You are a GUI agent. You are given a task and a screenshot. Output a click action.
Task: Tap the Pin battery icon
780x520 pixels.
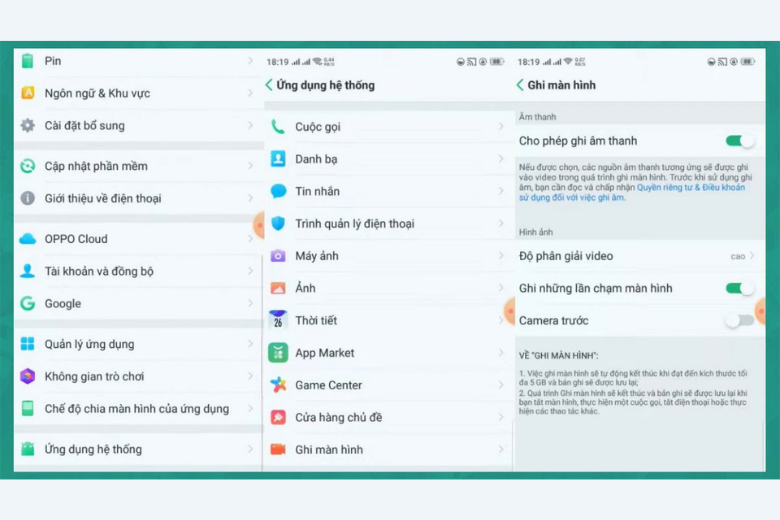(27, 61)
